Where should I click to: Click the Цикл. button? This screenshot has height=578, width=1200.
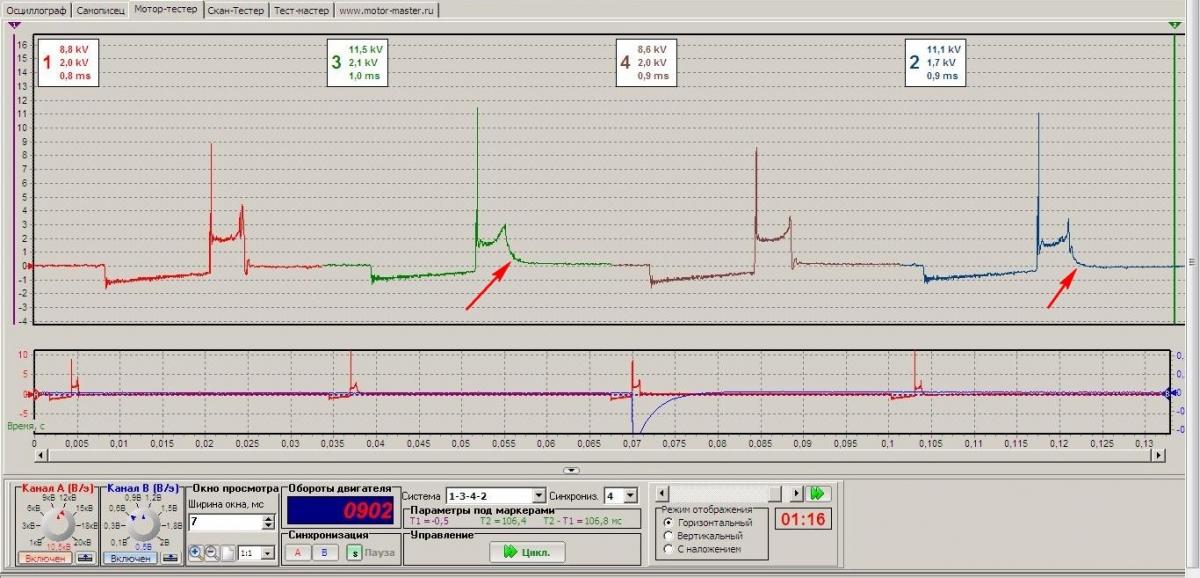tap(527, 551)
